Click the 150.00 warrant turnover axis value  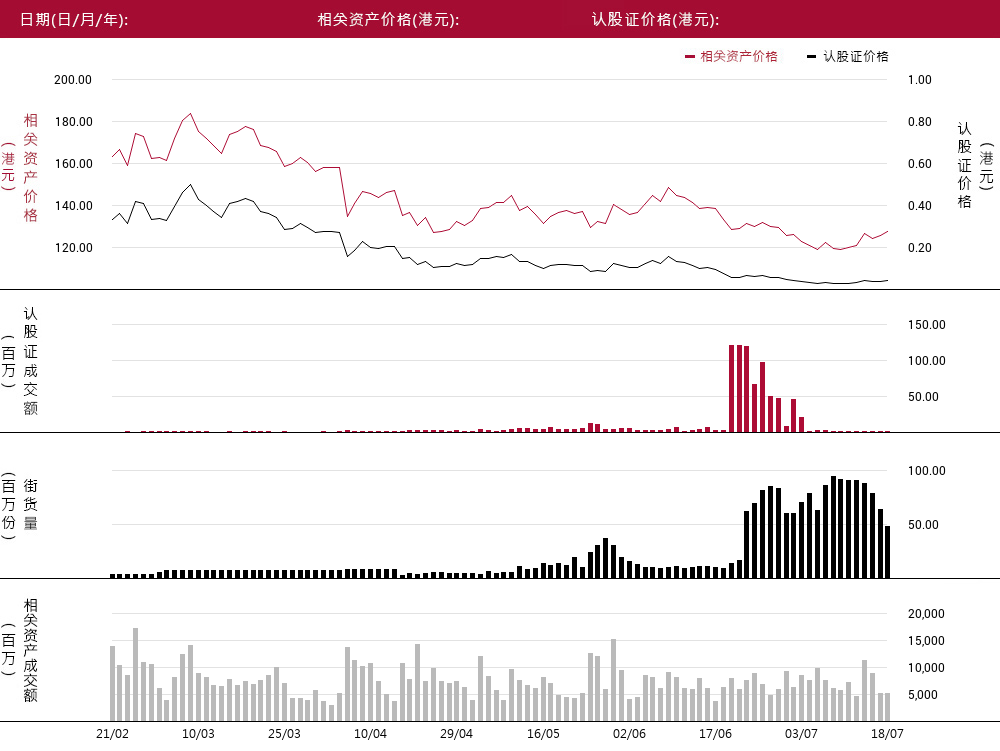(927, 324)
